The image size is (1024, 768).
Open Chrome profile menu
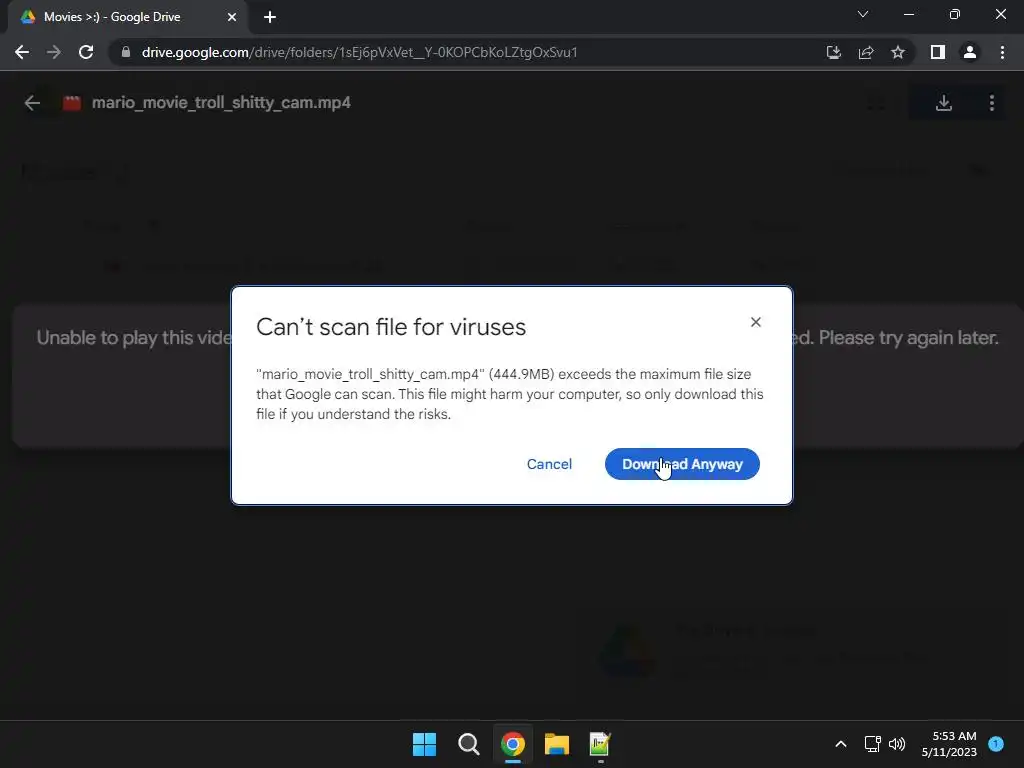coord(970,52)
